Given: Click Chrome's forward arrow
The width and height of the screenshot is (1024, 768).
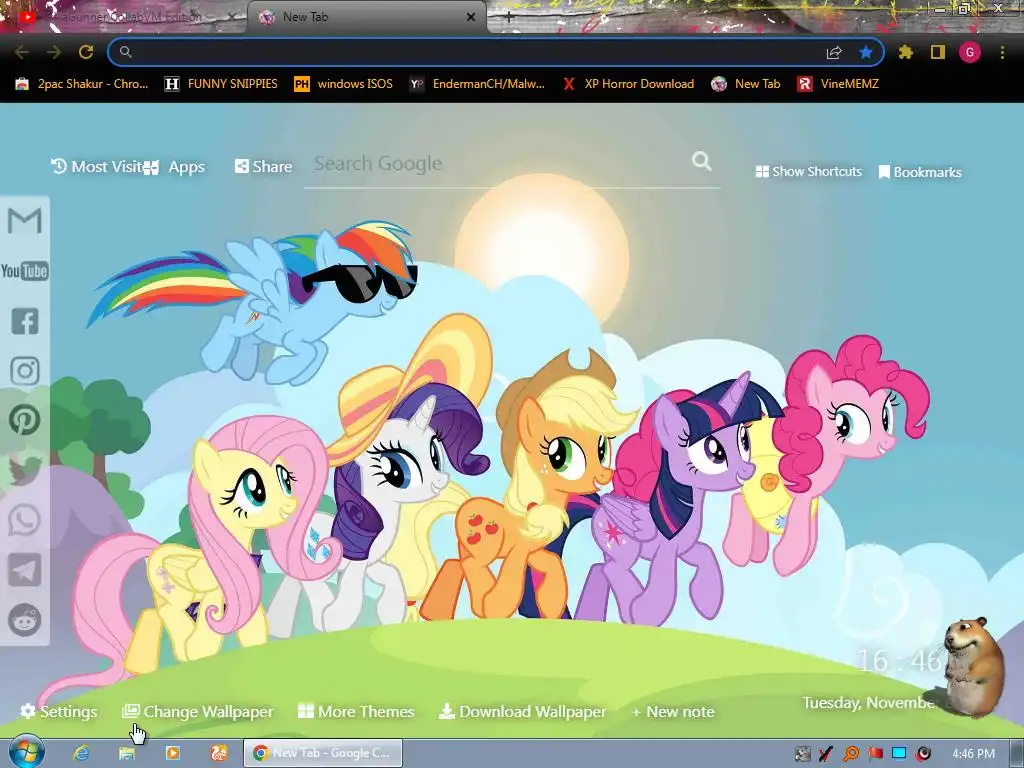Looking at the screenshot, I should click(54, 52).
